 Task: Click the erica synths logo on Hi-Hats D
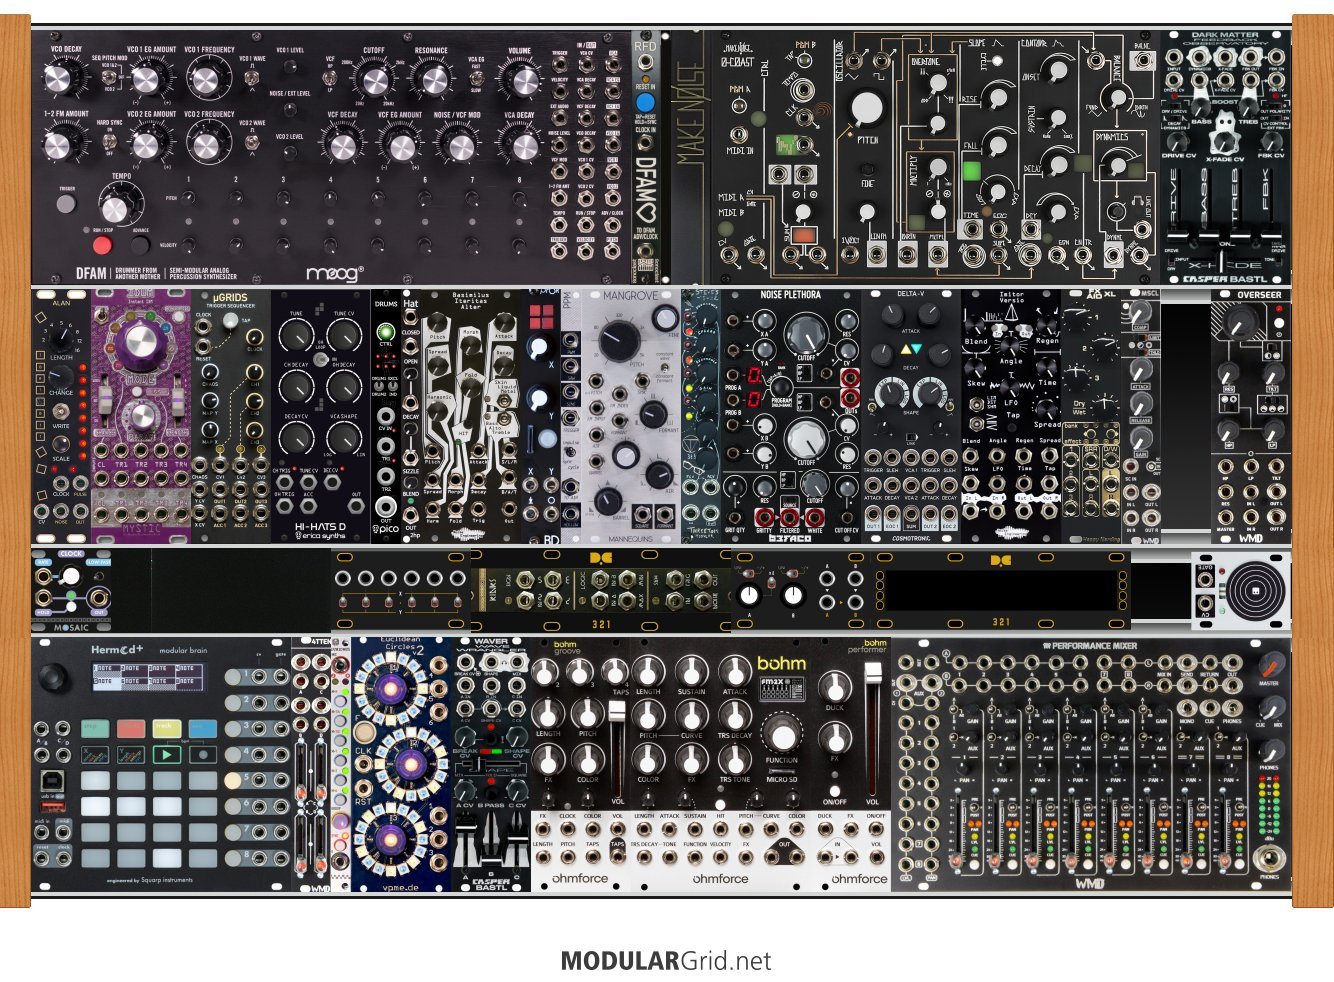coord(320,535)
